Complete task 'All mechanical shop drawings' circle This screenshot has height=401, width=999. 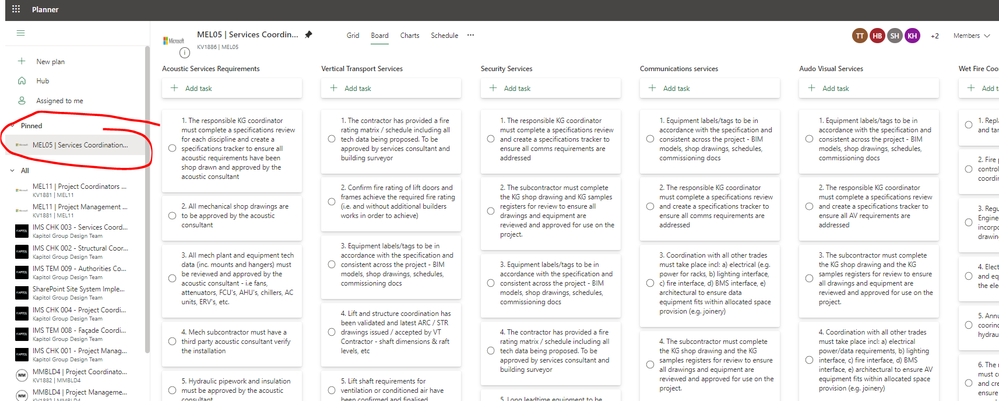[172, 216]
